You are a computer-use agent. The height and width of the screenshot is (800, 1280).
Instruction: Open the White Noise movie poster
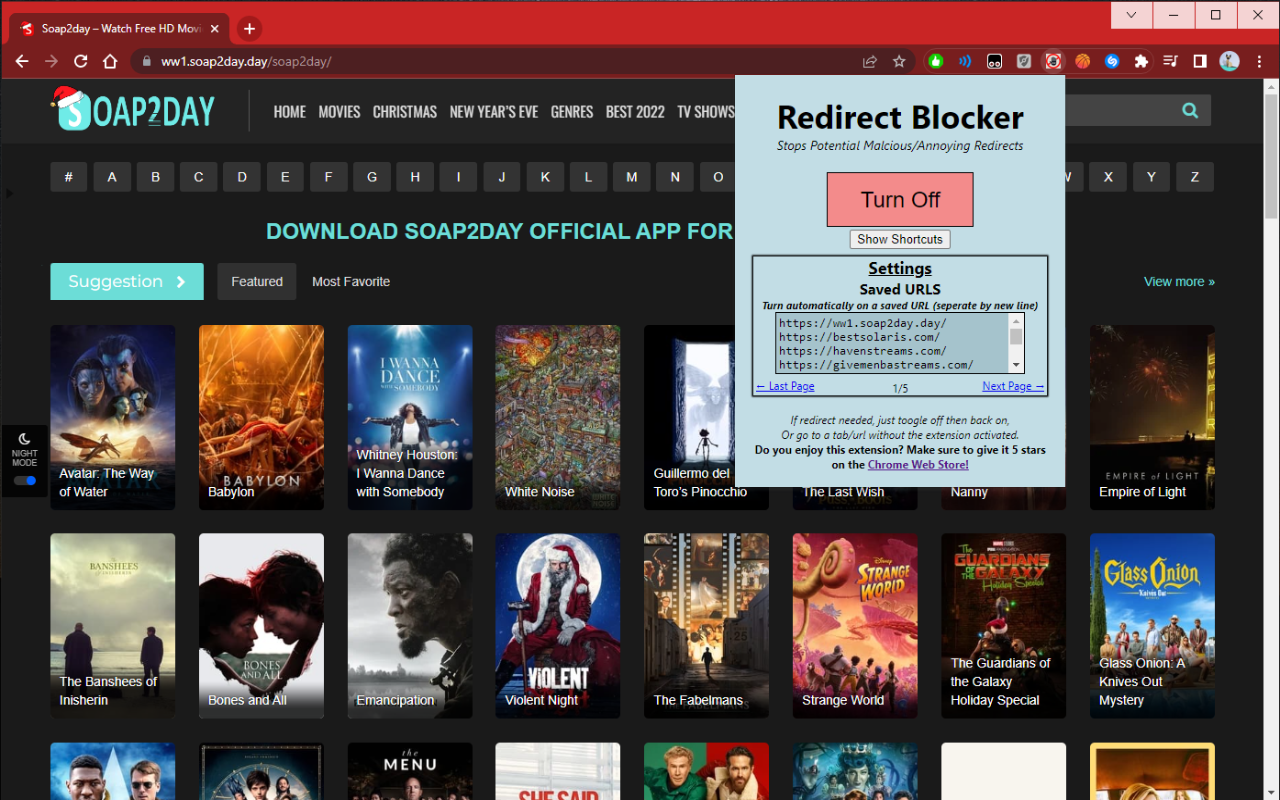tap(558, 417)
